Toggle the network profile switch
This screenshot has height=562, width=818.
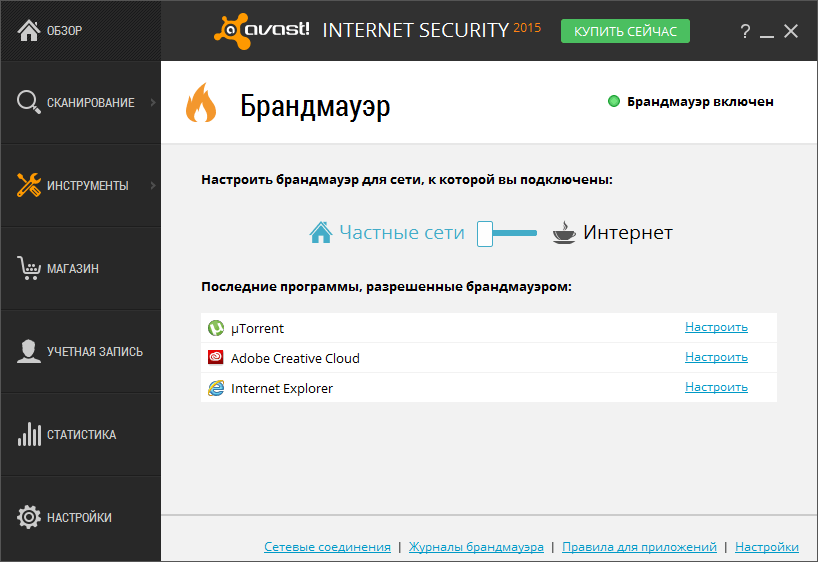coord(507,233)
